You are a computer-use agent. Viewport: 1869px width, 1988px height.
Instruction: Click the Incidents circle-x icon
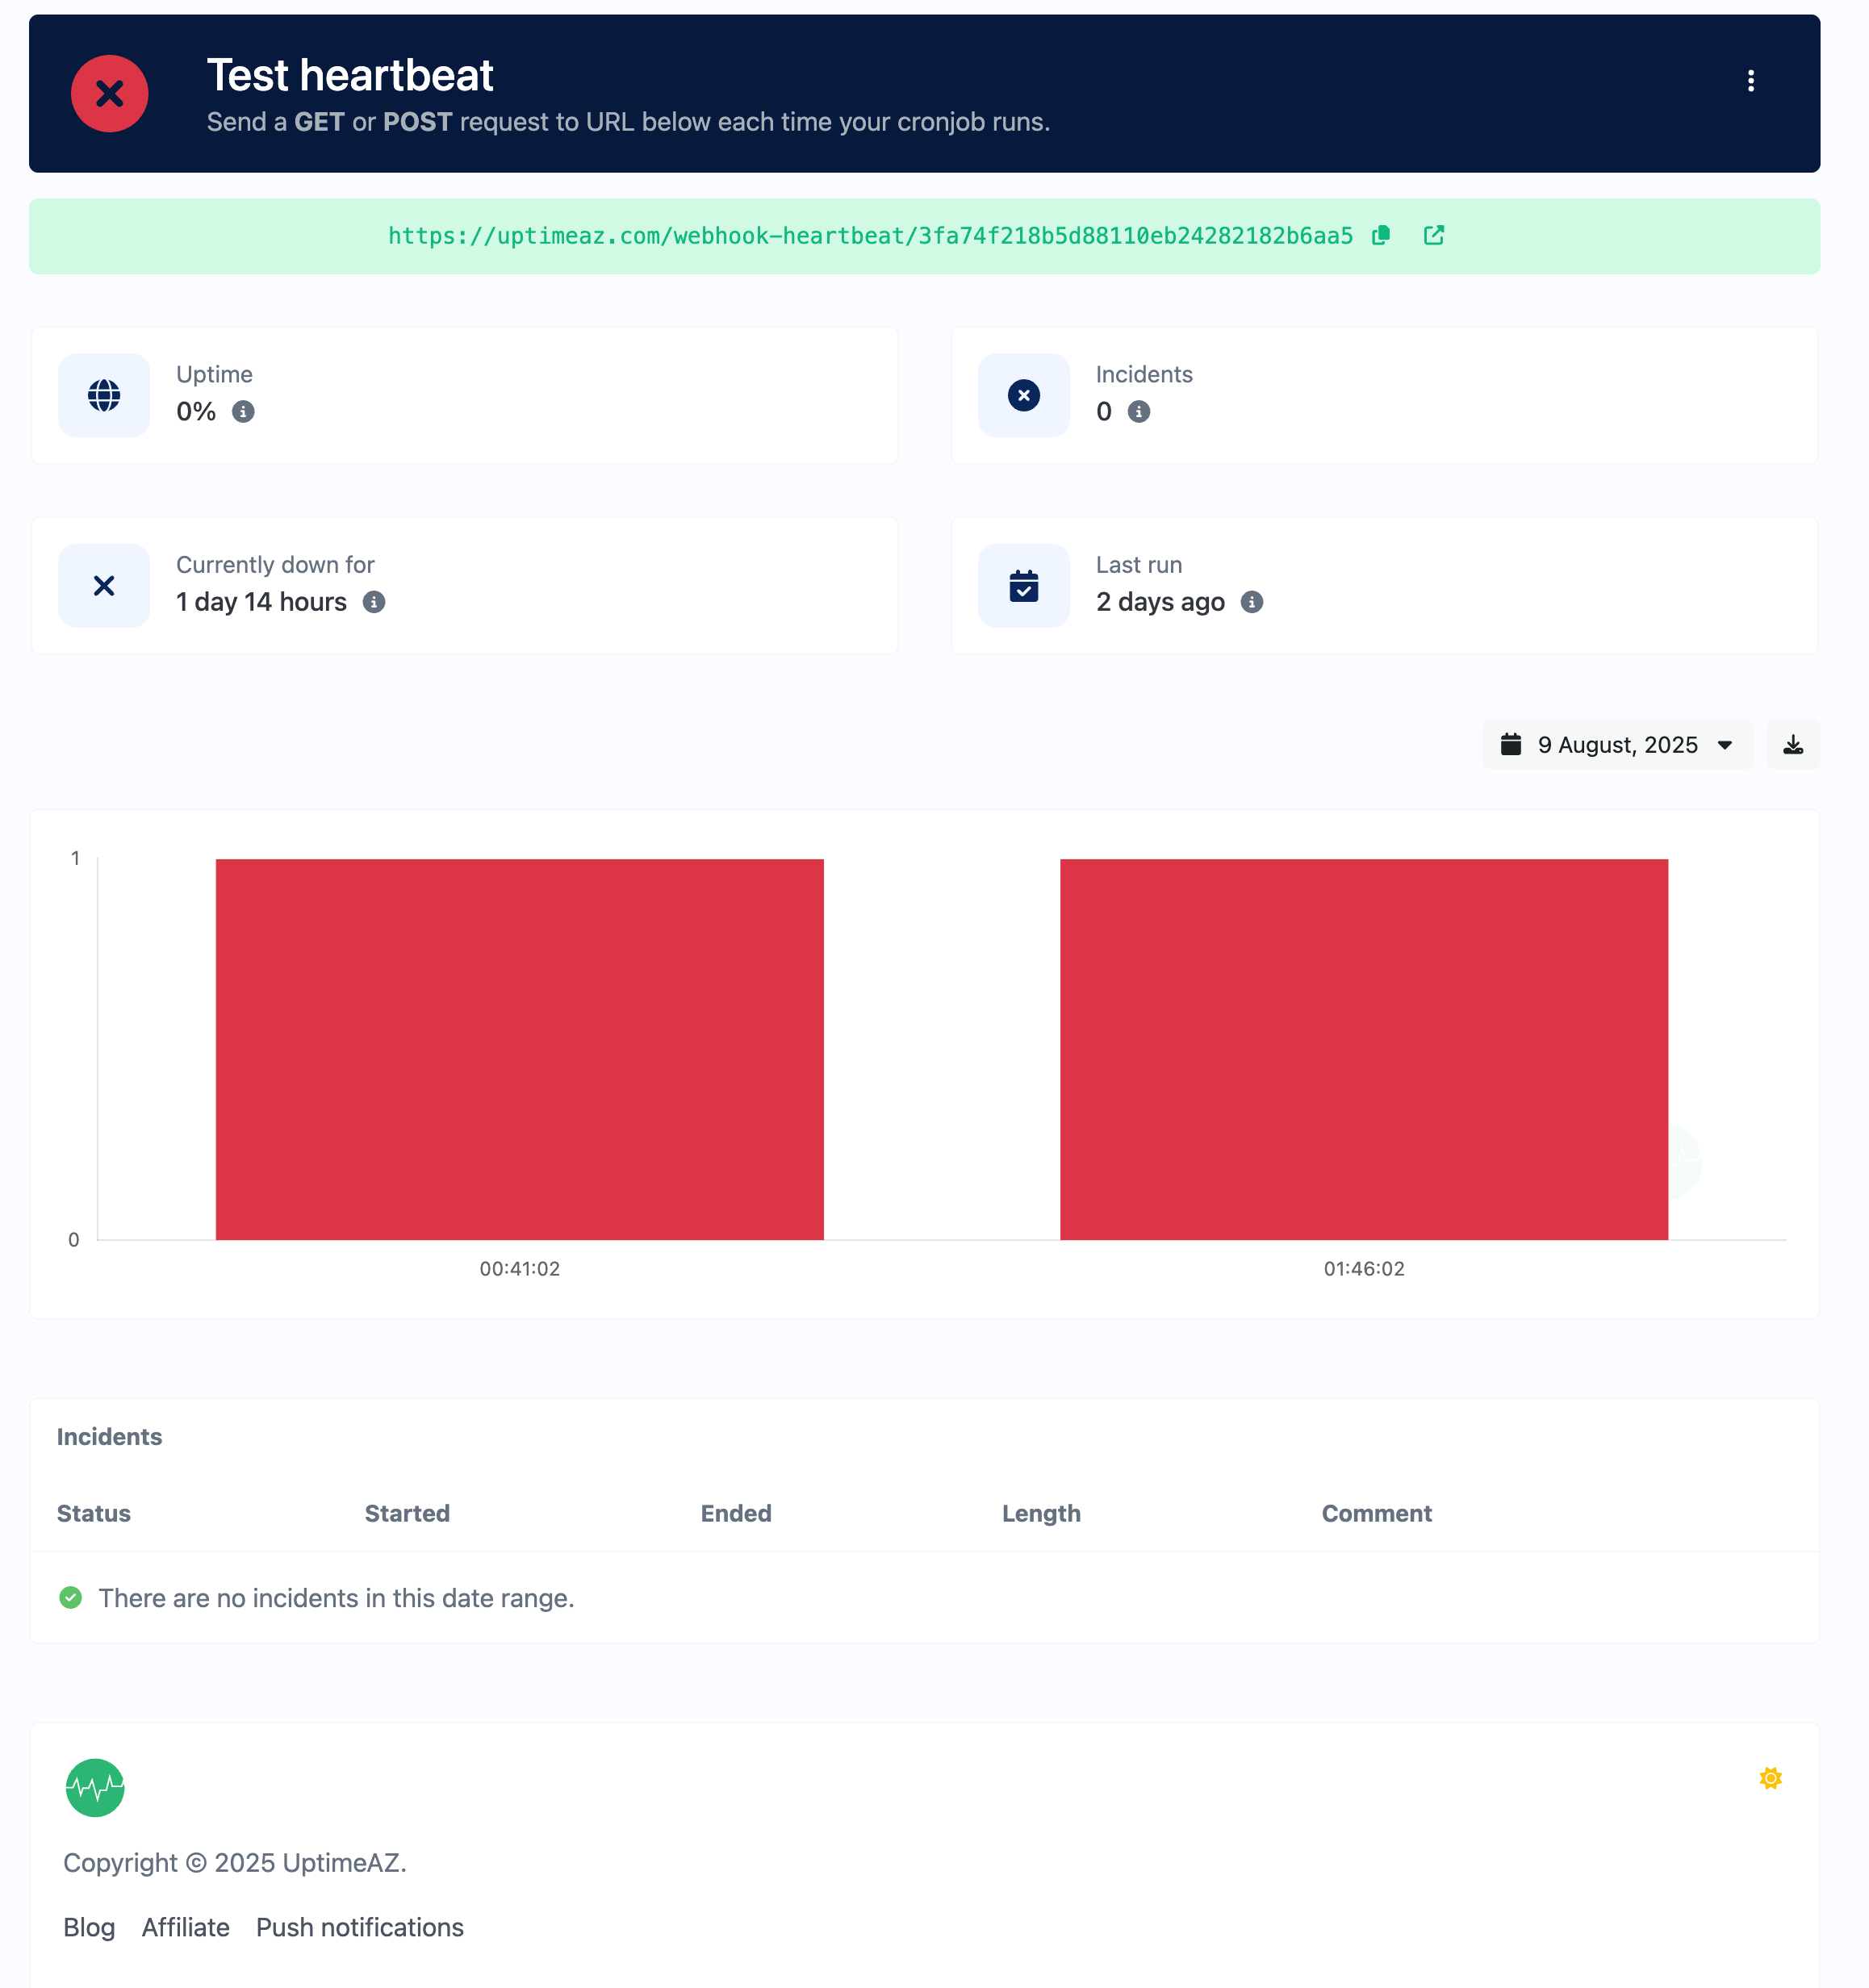tap(1024, 396)
